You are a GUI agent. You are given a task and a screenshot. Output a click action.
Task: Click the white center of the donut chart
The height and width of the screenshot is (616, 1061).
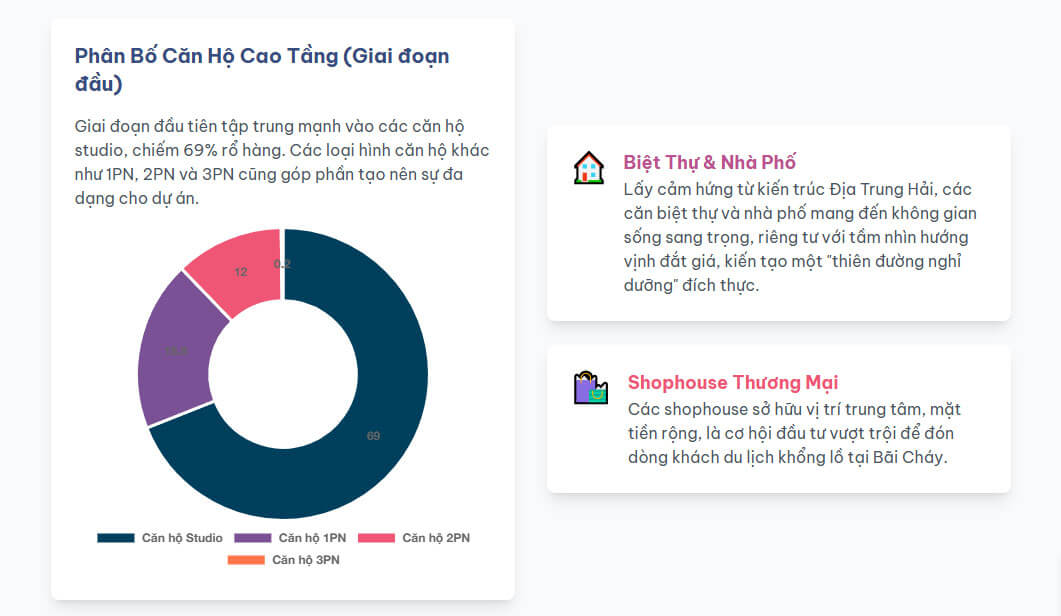(x=283, y=374)
